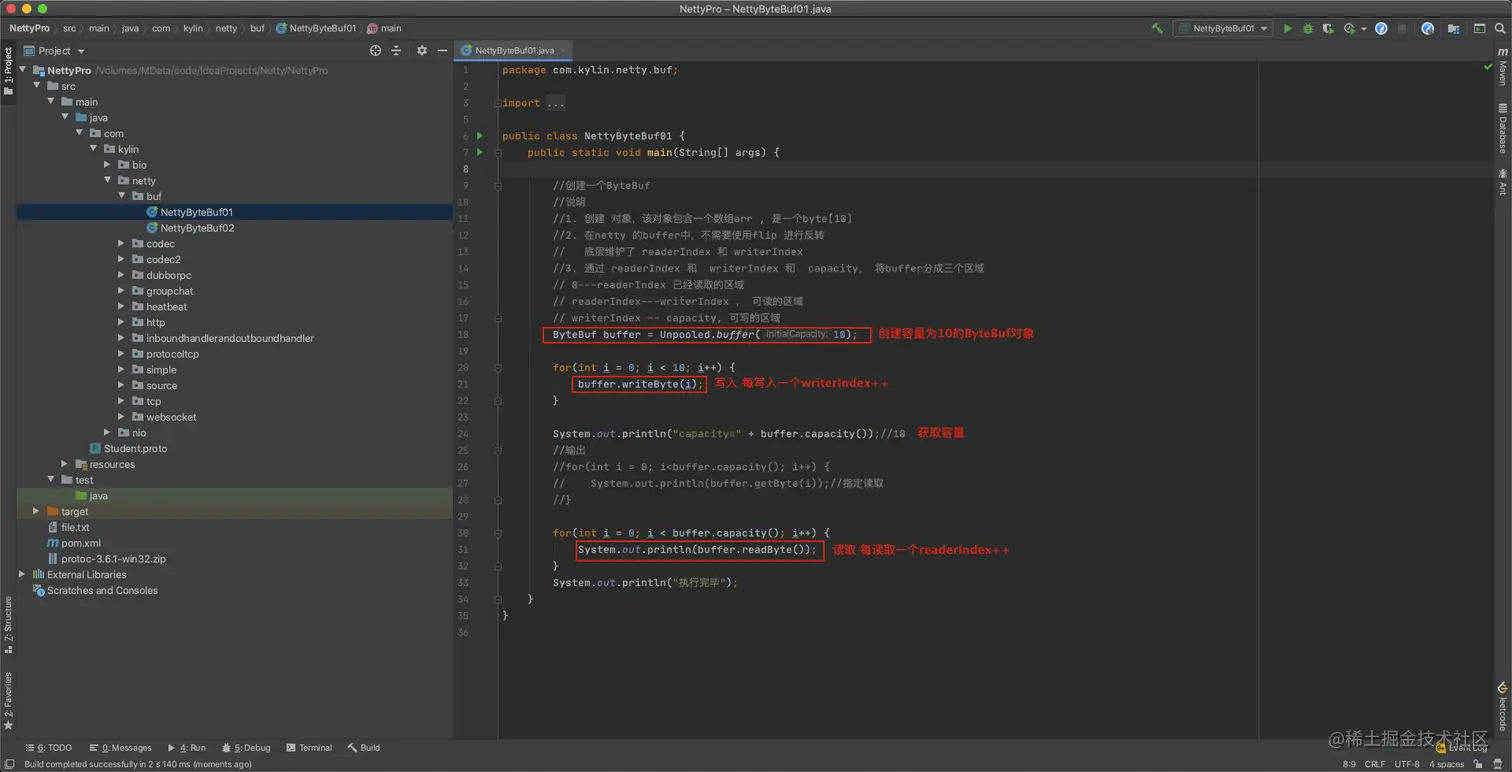The width and height of the screenshot is (1512, 772).
Task: Expand the folded import statement
Action: [x=555, y=103]
